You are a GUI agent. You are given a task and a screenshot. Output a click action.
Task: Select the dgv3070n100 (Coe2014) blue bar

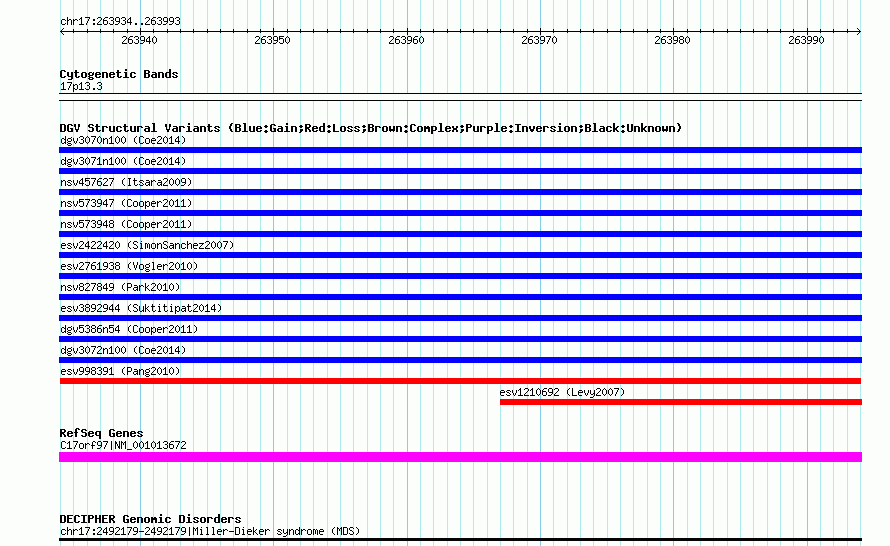click(460, 150)
